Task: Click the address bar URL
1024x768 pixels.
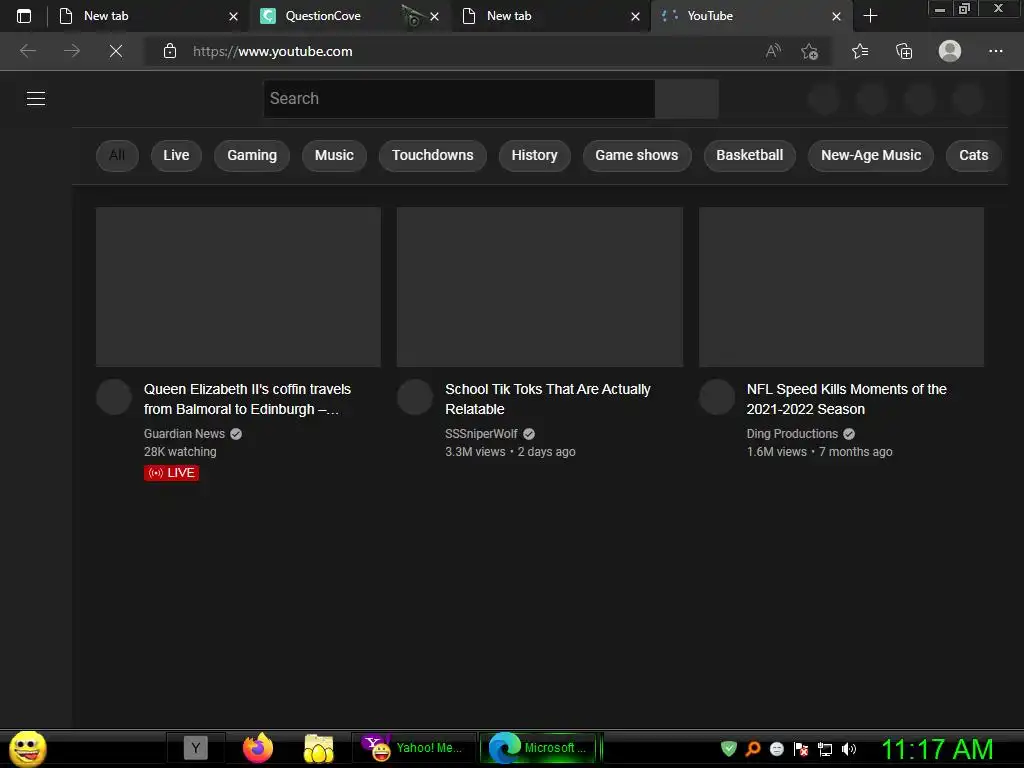Action: pos(272,51)
